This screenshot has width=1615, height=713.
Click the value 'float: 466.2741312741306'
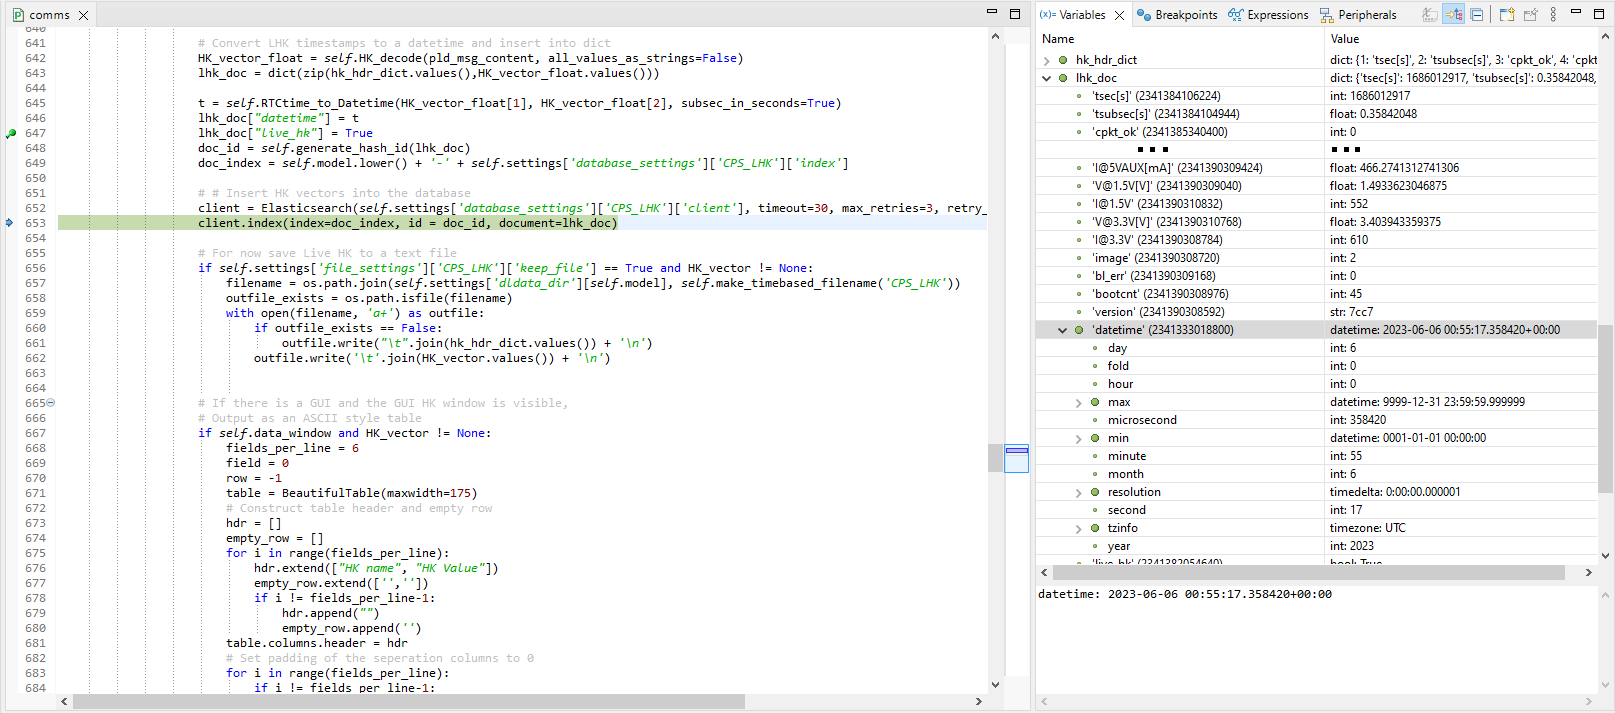pyautogui.click(x=1394, y=168)
